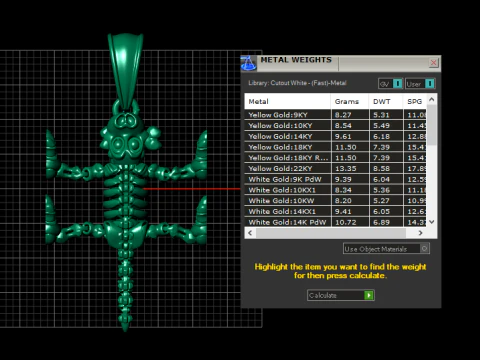Image resolution: width=480 pixels, height=360 pixels.
Task: Click the 9.39 grams value
Action: 343,179
